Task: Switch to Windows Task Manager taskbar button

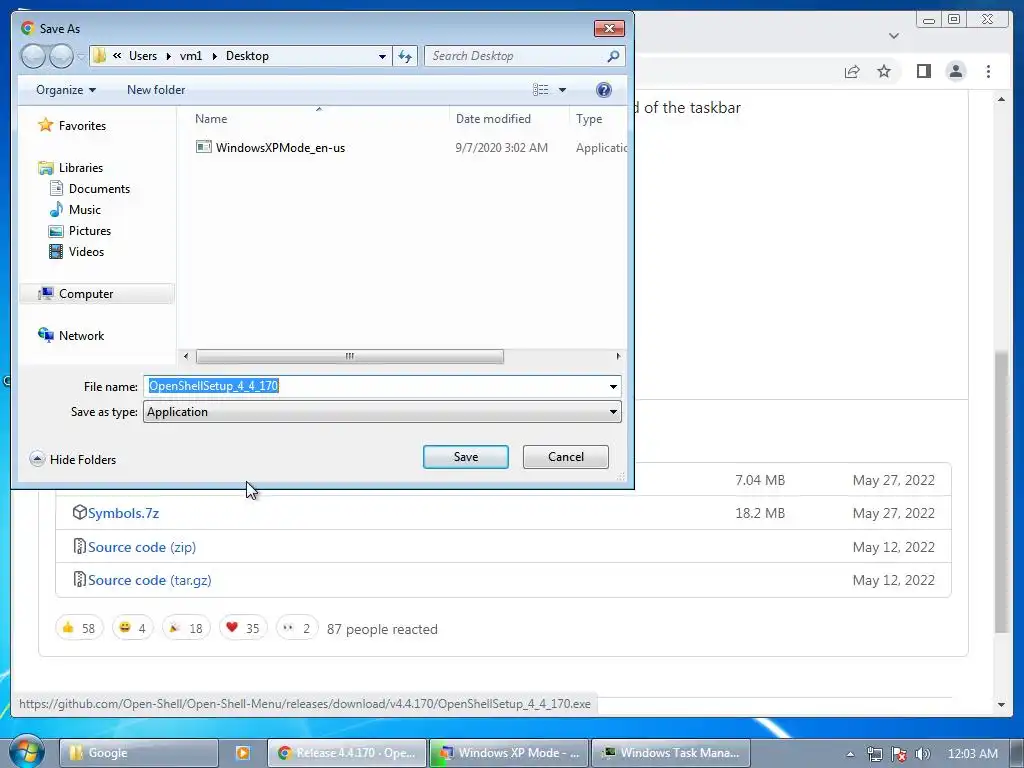Action: click(x=671, y=753)
